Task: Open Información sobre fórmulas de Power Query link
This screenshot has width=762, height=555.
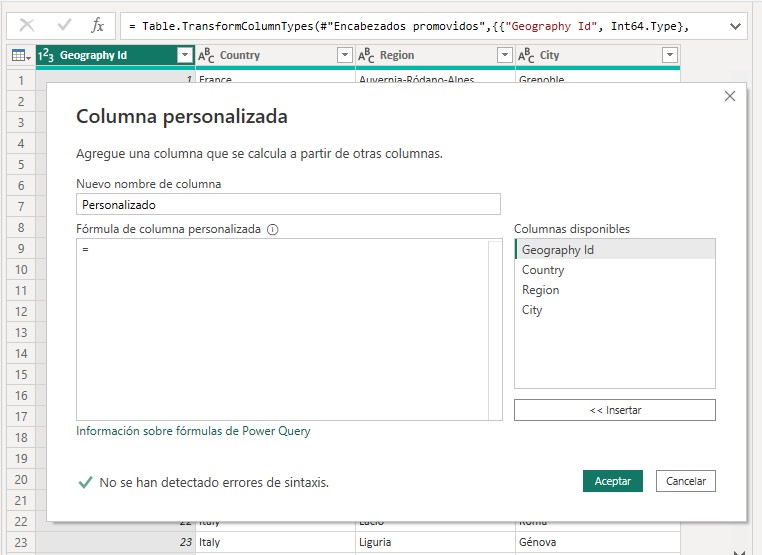Action: pos(193,431)
